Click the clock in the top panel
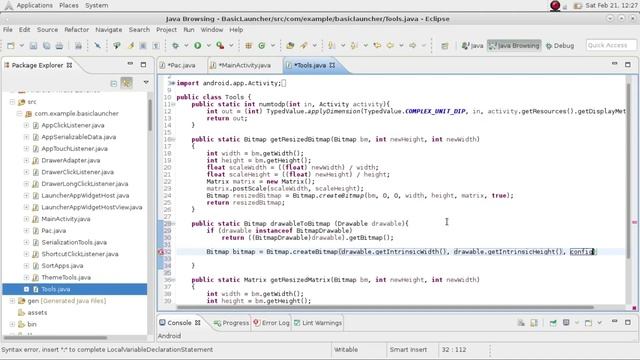 coord(611,5)
